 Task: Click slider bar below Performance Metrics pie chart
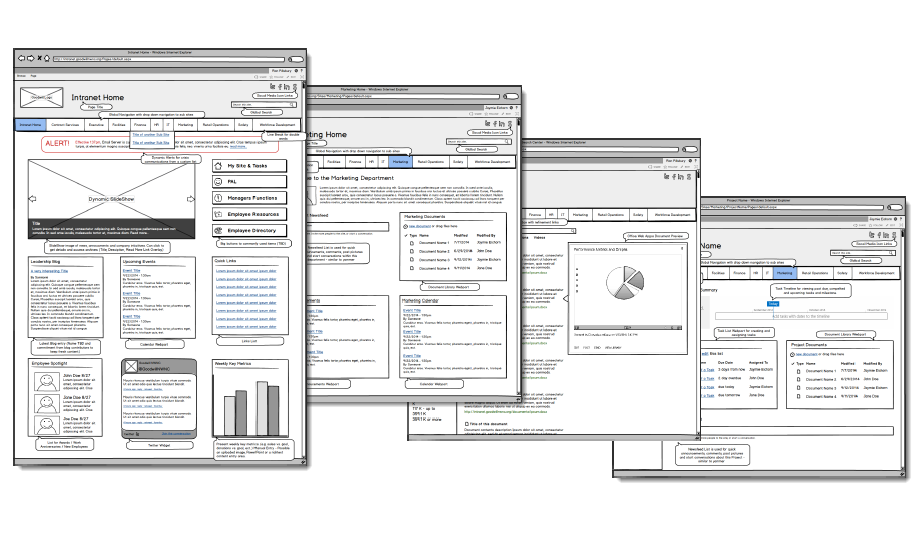(628, 327)
